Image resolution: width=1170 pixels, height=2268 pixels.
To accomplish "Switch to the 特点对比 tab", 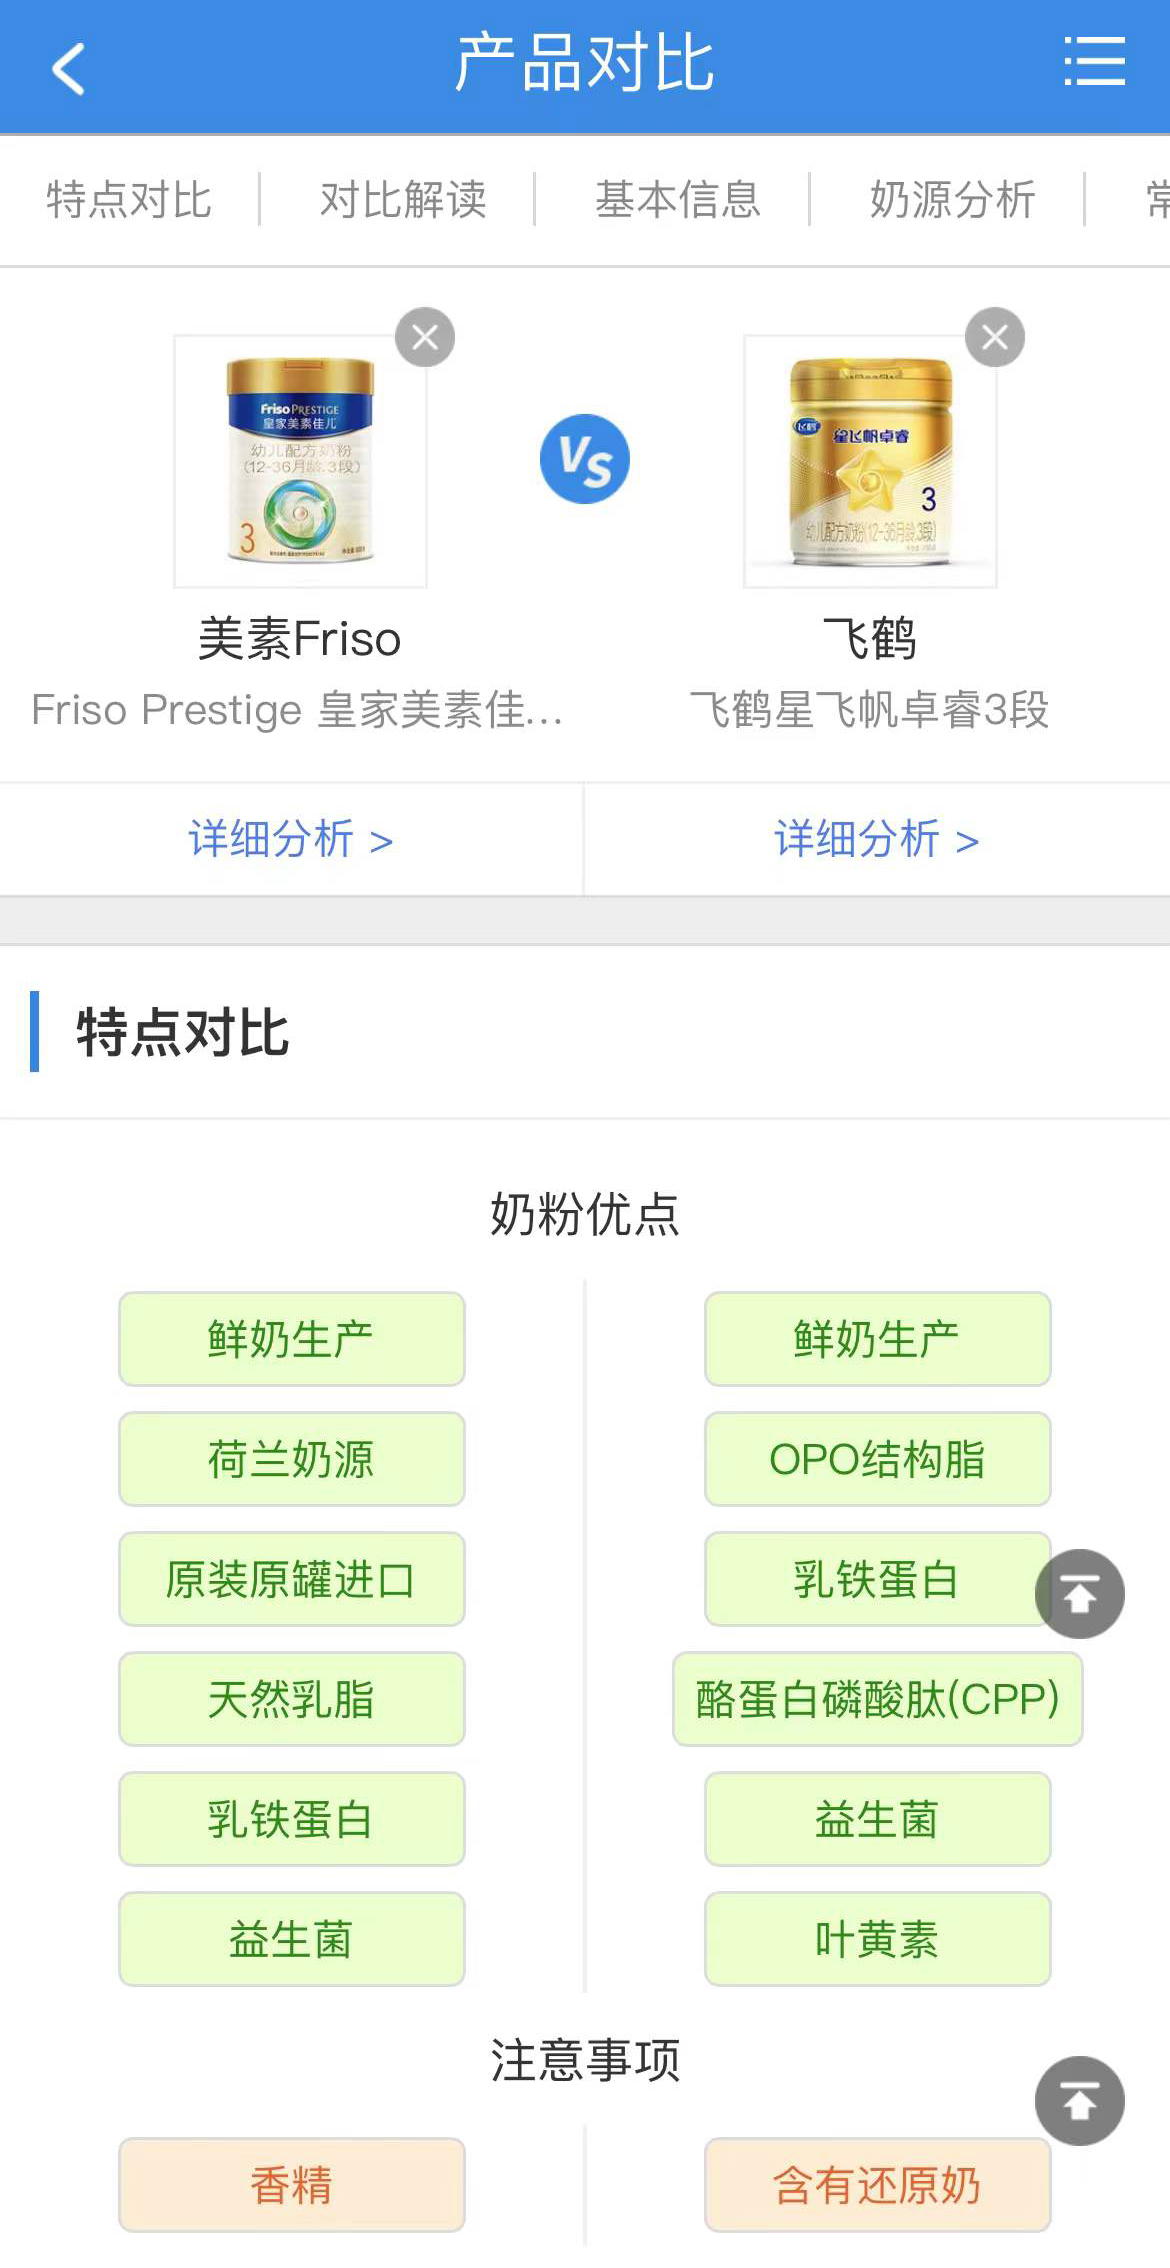I will [129, 200].
